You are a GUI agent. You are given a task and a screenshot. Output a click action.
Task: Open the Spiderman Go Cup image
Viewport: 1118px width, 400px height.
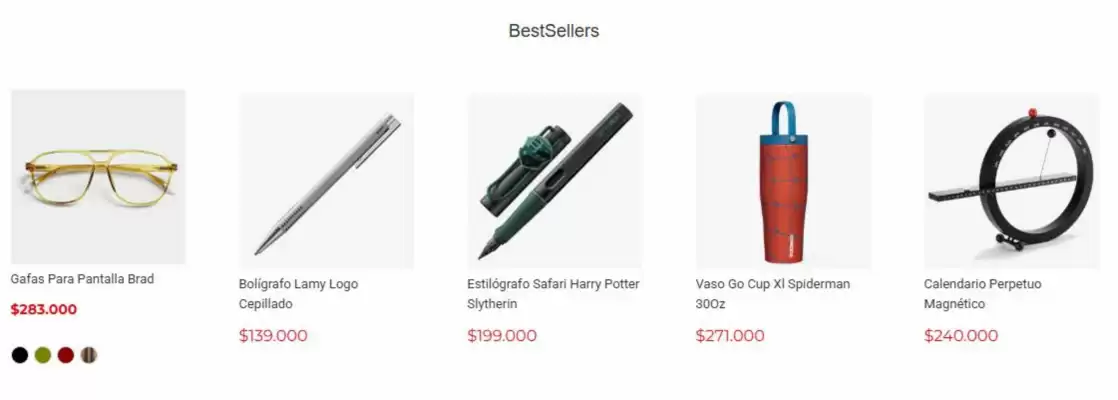point(784,181)
